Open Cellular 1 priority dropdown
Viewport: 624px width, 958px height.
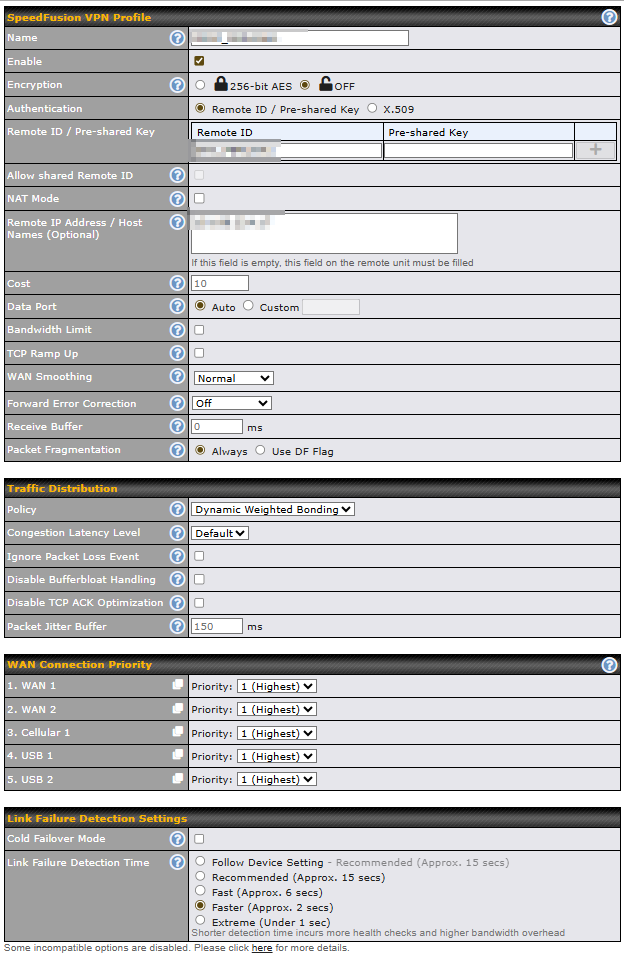[x=277, y=733]
